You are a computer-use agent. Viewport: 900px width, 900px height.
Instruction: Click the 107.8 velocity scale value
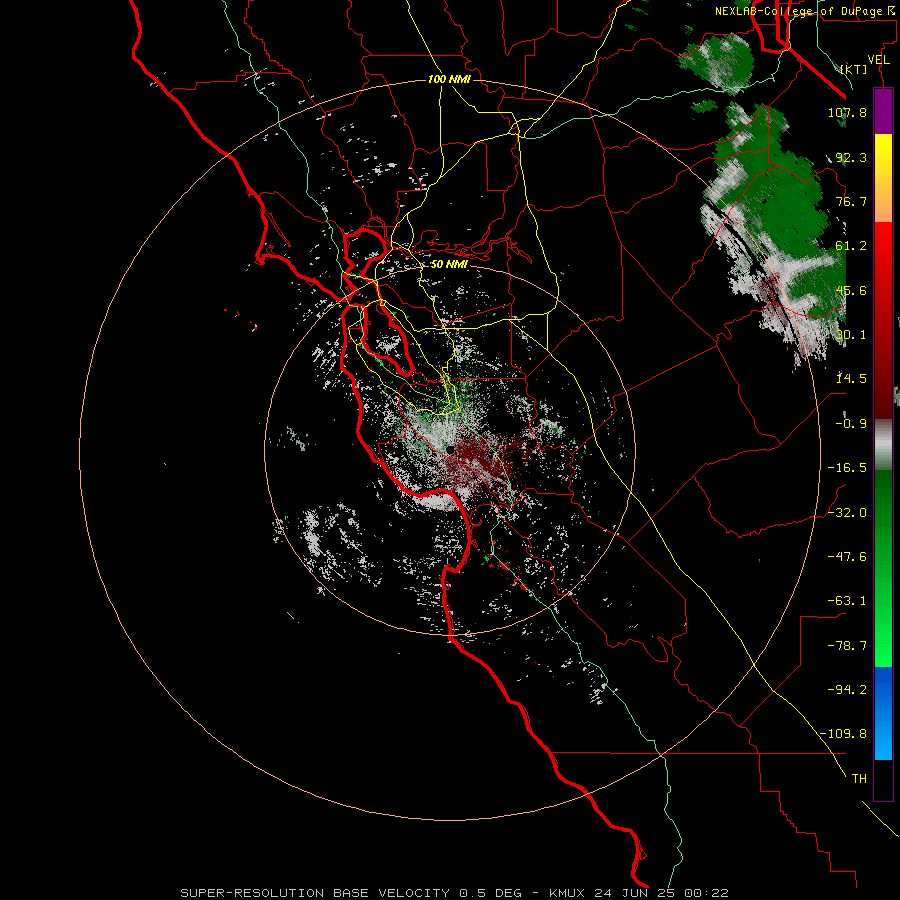coord(847,112)
